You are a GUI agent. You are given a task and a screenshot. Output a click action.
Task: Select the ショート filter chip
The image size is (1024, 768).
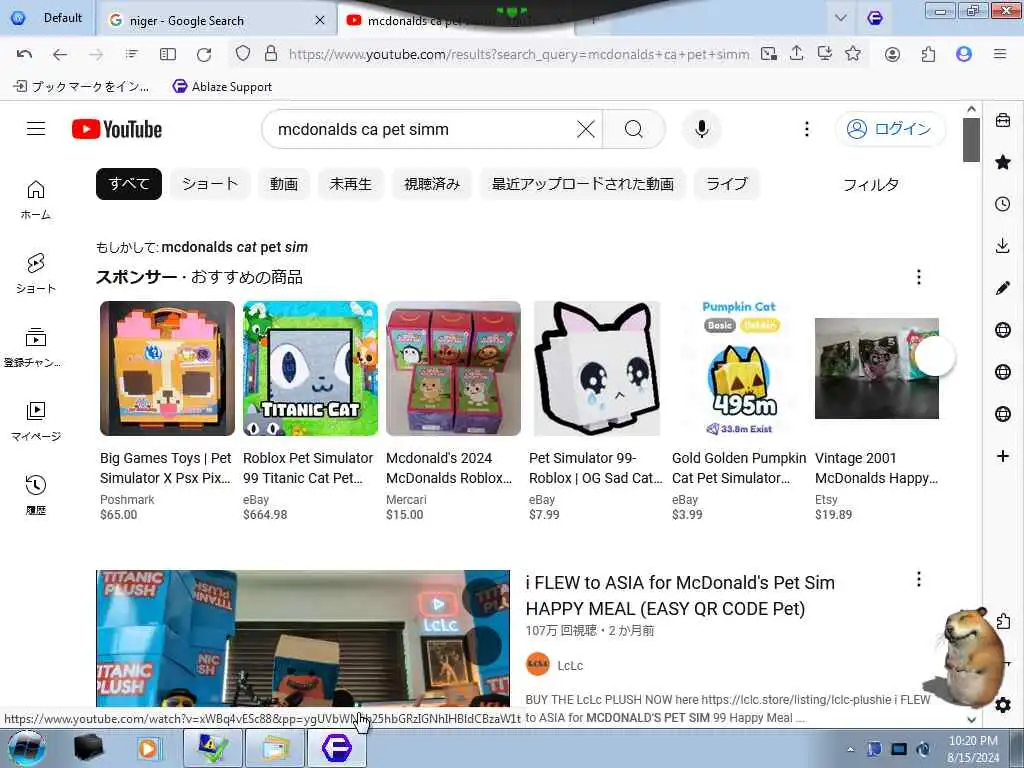point(210,184)
